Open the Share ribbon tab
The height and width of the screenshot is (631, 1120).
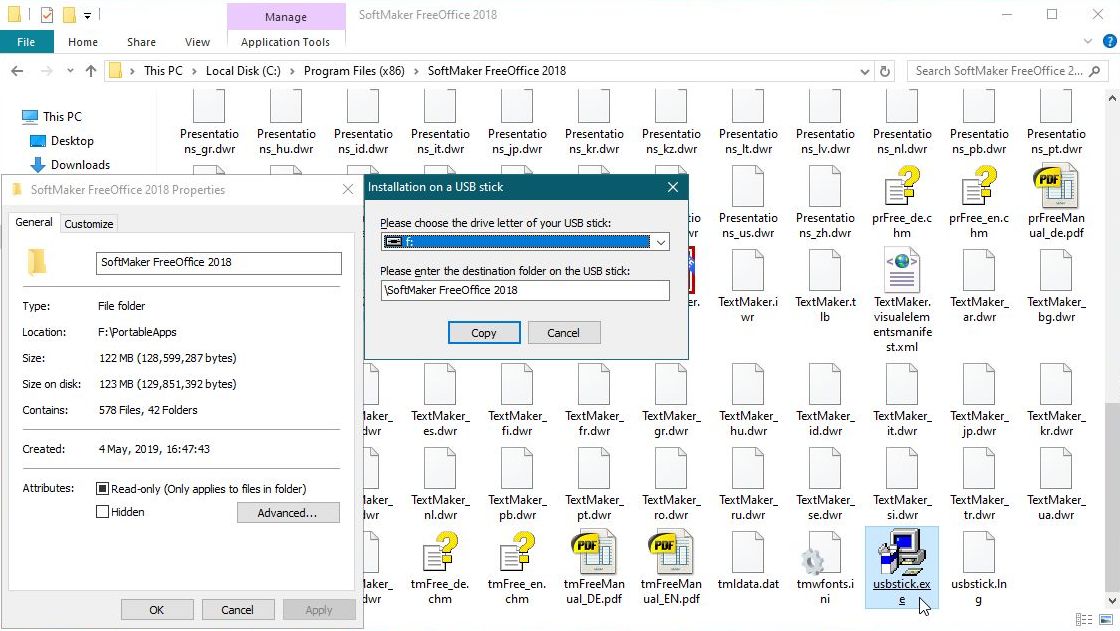pyautogui.click(x=141, y=41)
